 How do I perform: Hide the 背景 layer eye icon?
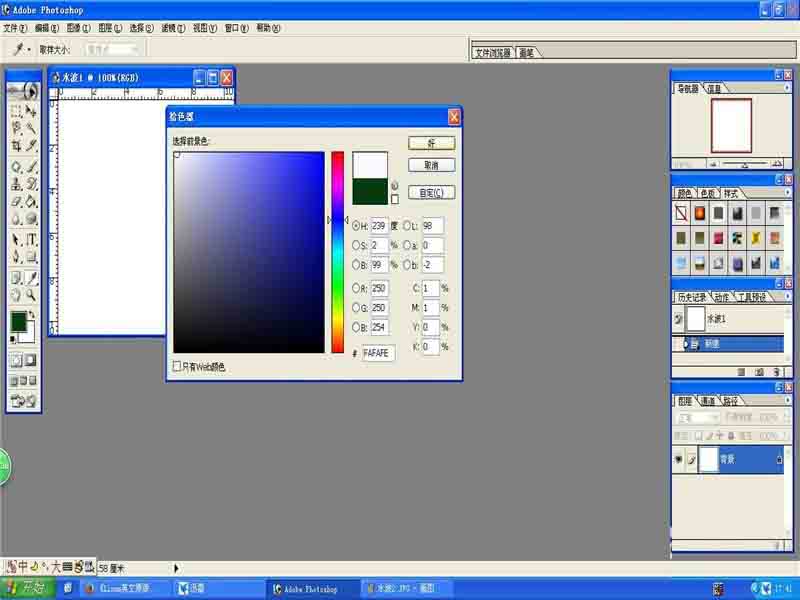point(678,459)
